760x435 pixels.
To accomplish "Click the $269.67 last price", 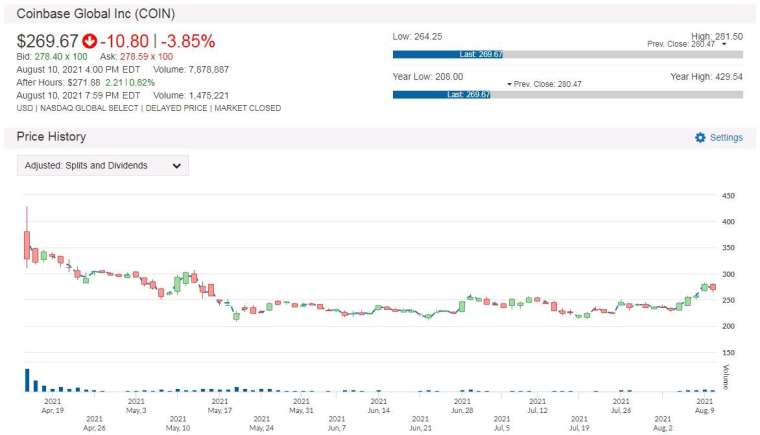I will (x=48, y=41).
